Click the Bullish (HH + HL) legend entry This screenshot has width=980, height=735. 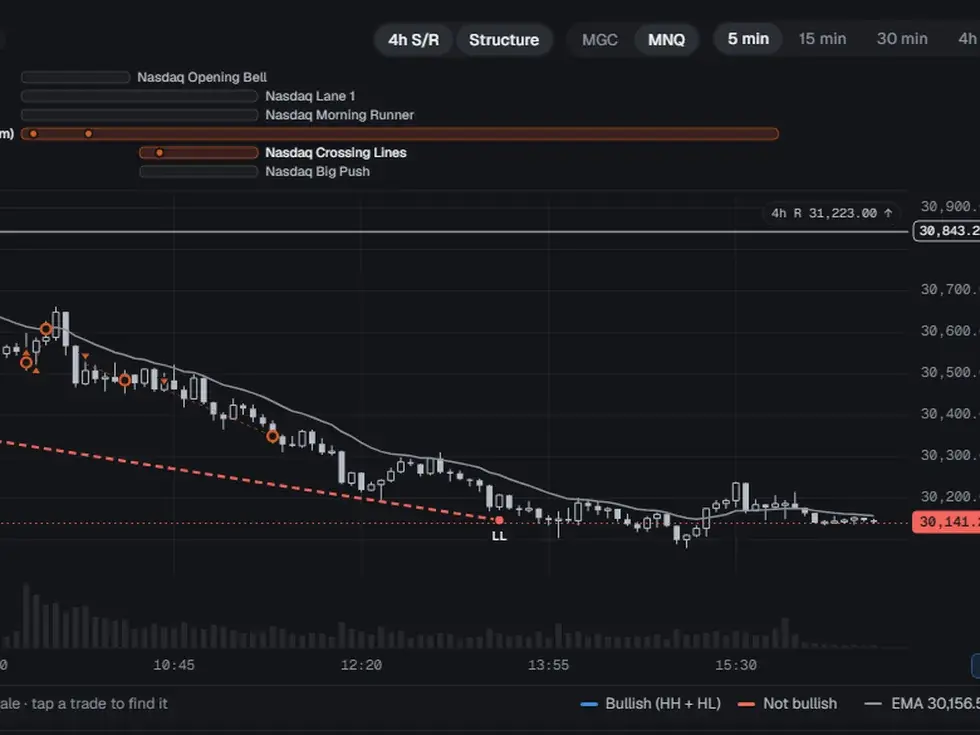tap(651, 704)
